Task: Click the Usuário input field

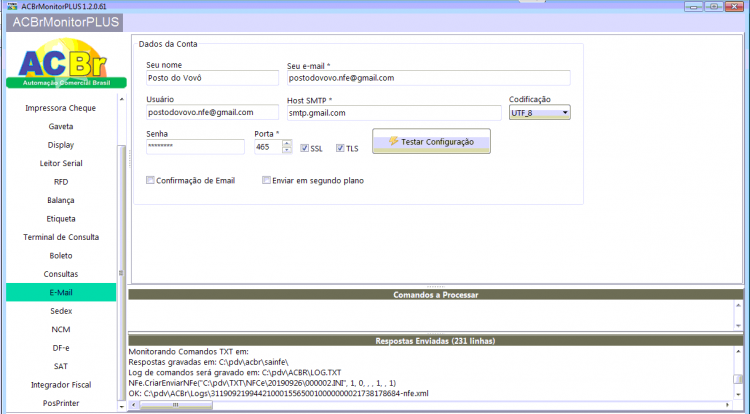Action: point(212,112)
